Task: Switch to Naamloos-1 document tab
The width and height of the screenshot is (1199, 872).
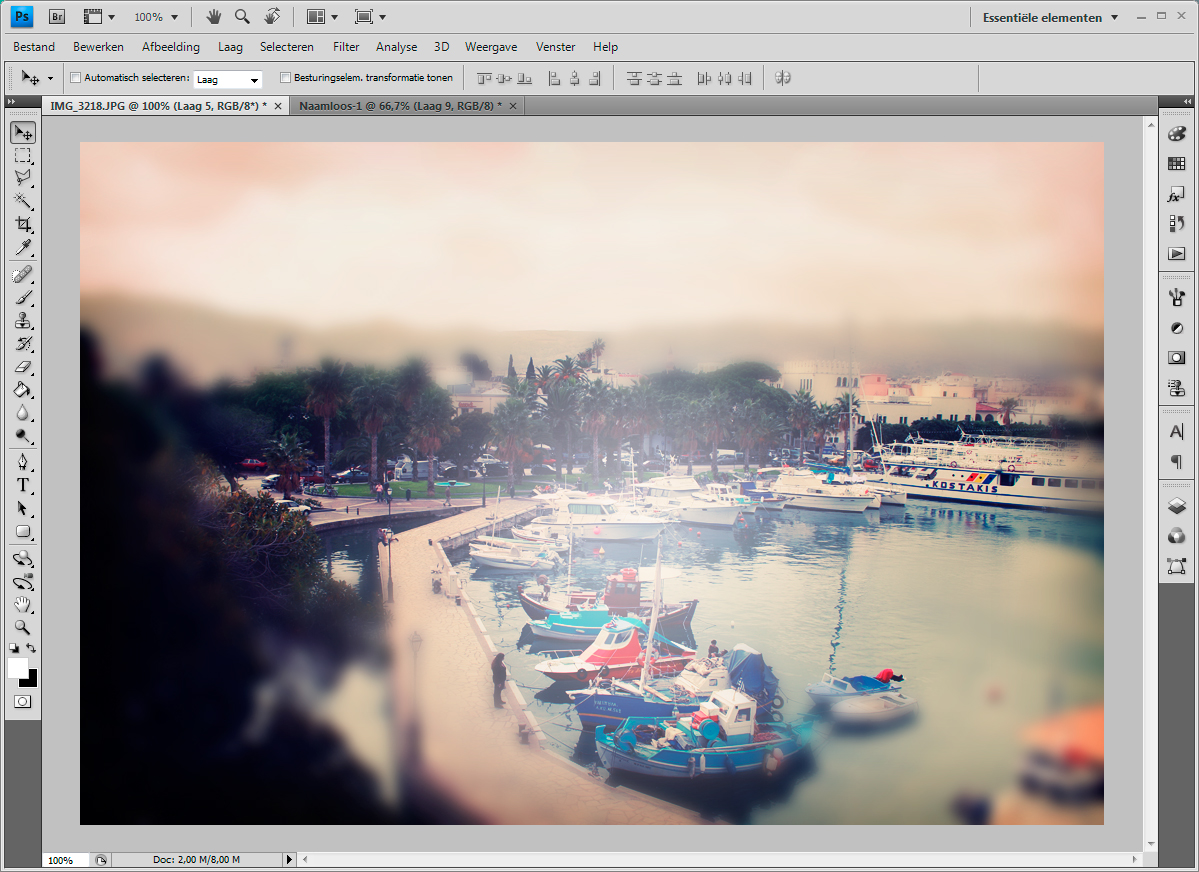Action: coord(400,106)
